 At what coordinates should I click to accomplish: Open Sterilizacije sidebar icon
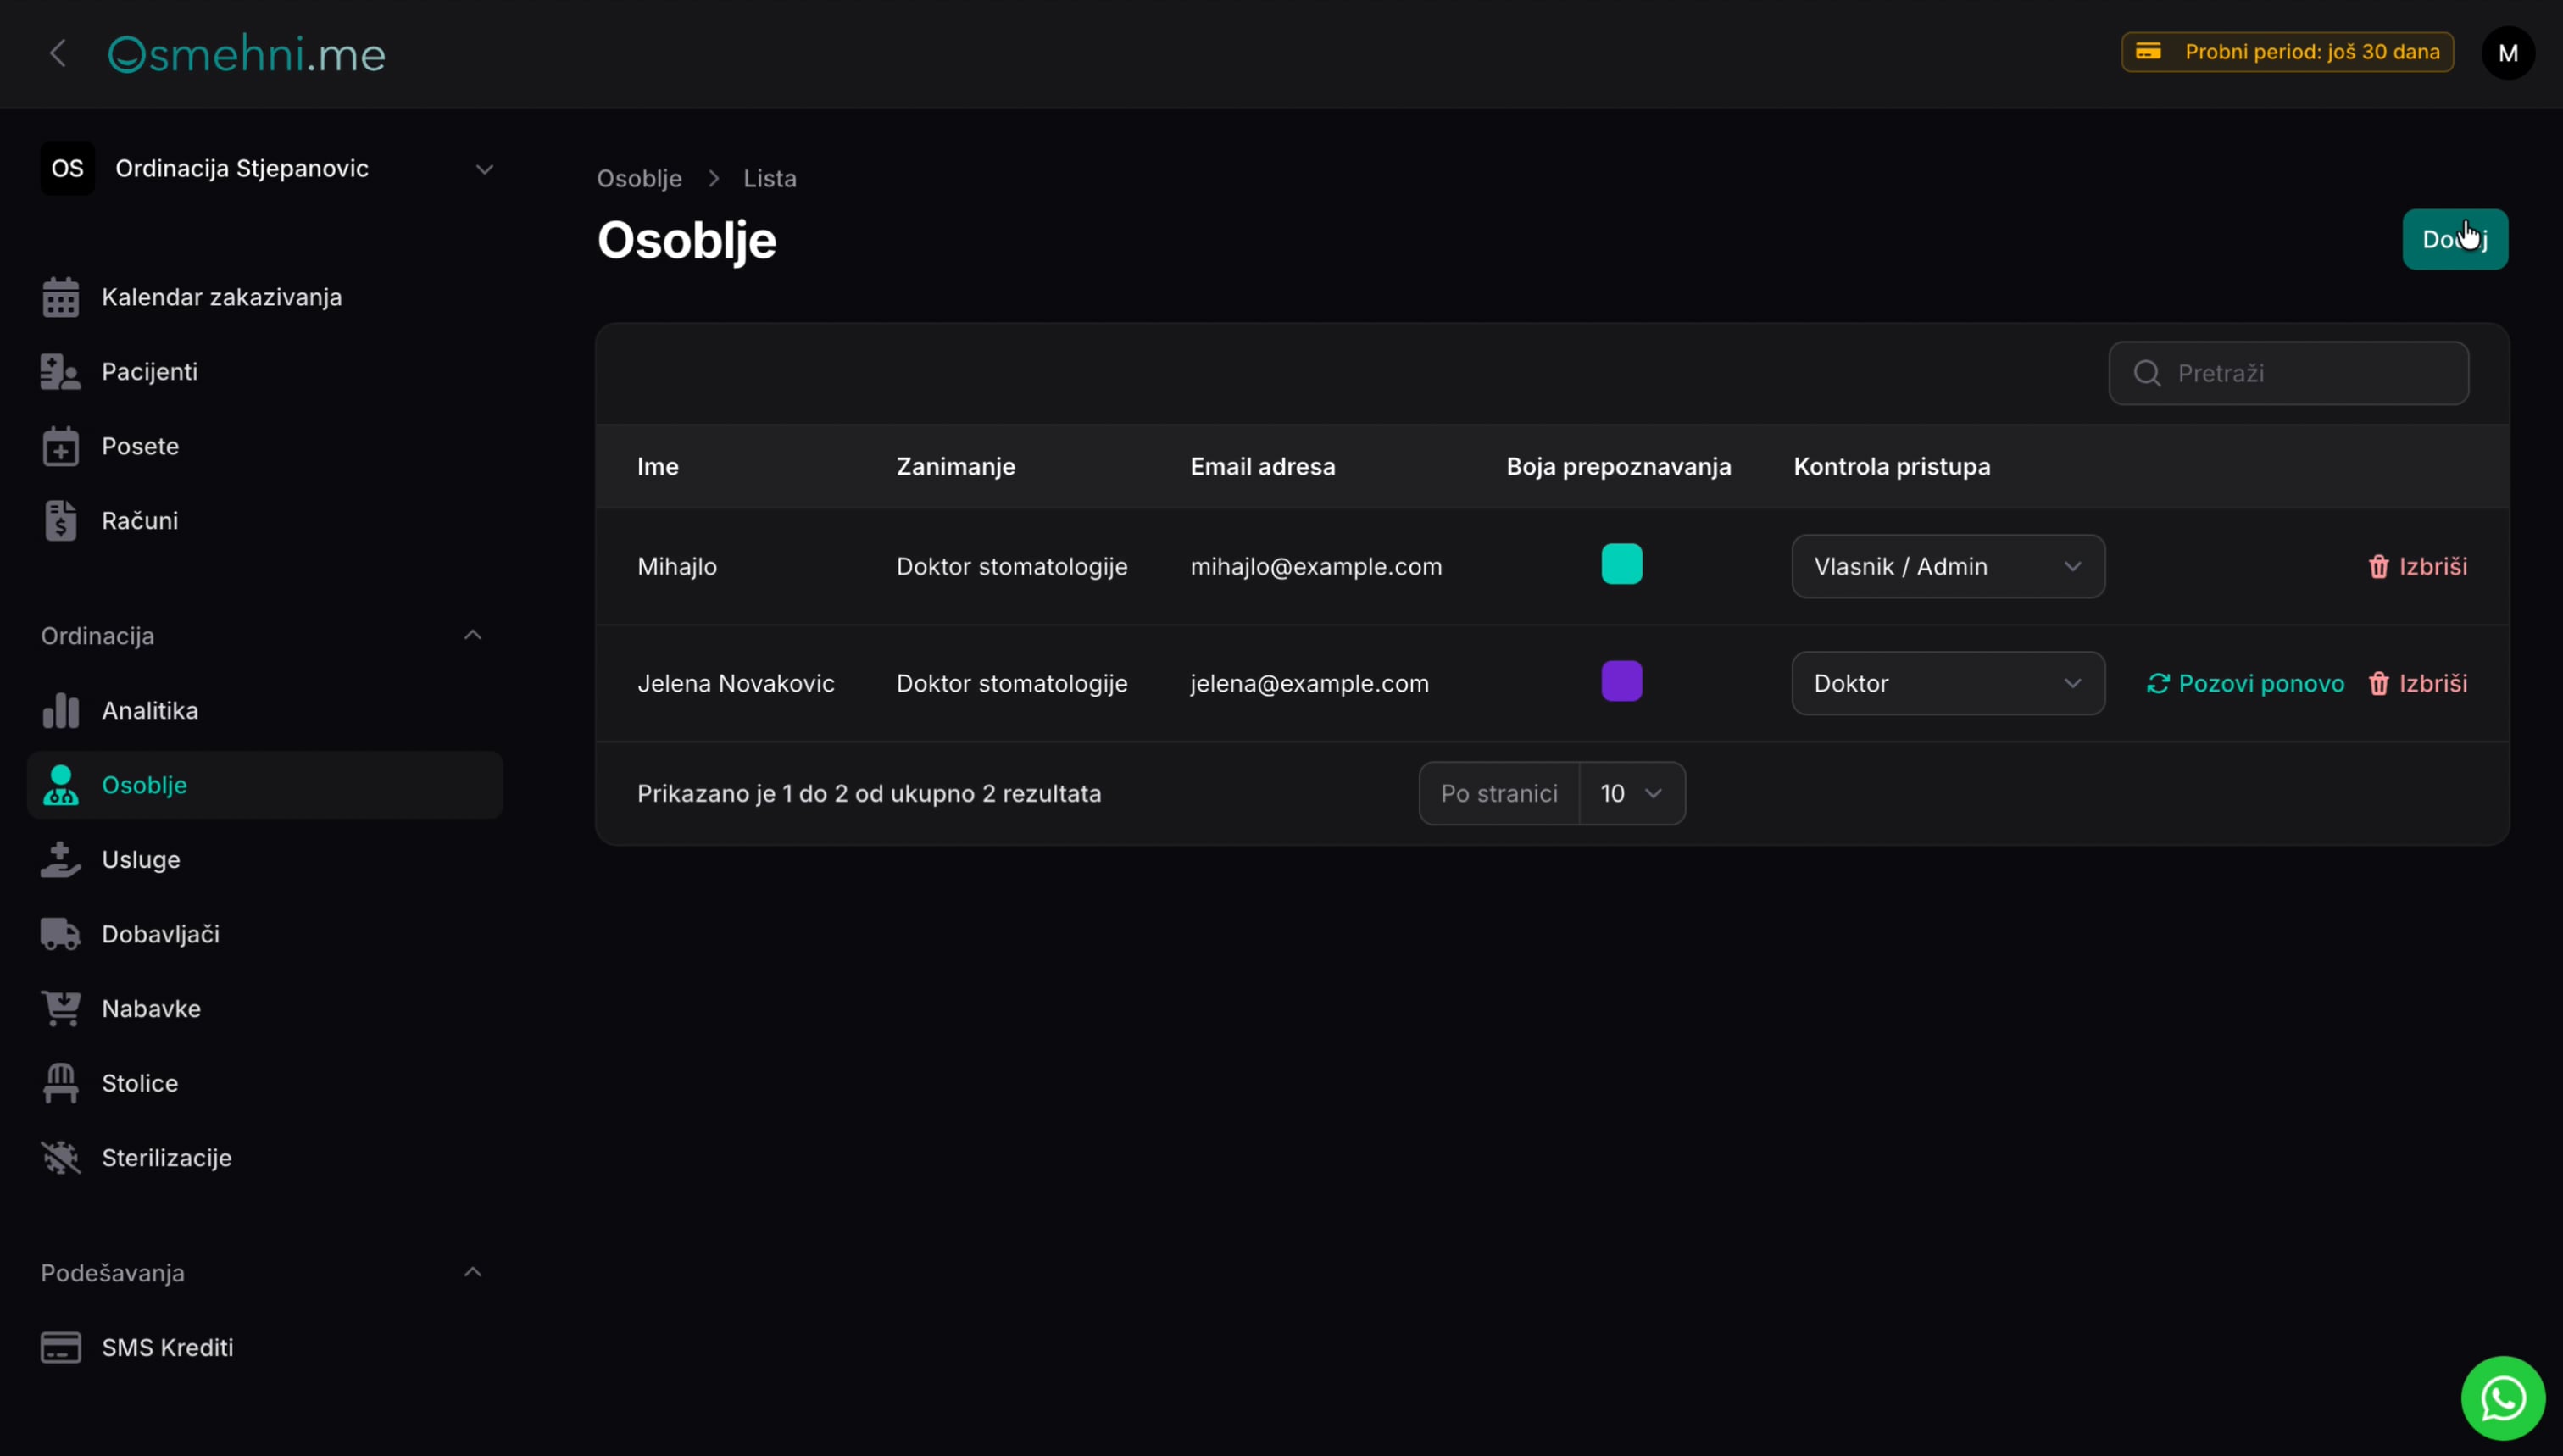click(x=60, y=1157)
